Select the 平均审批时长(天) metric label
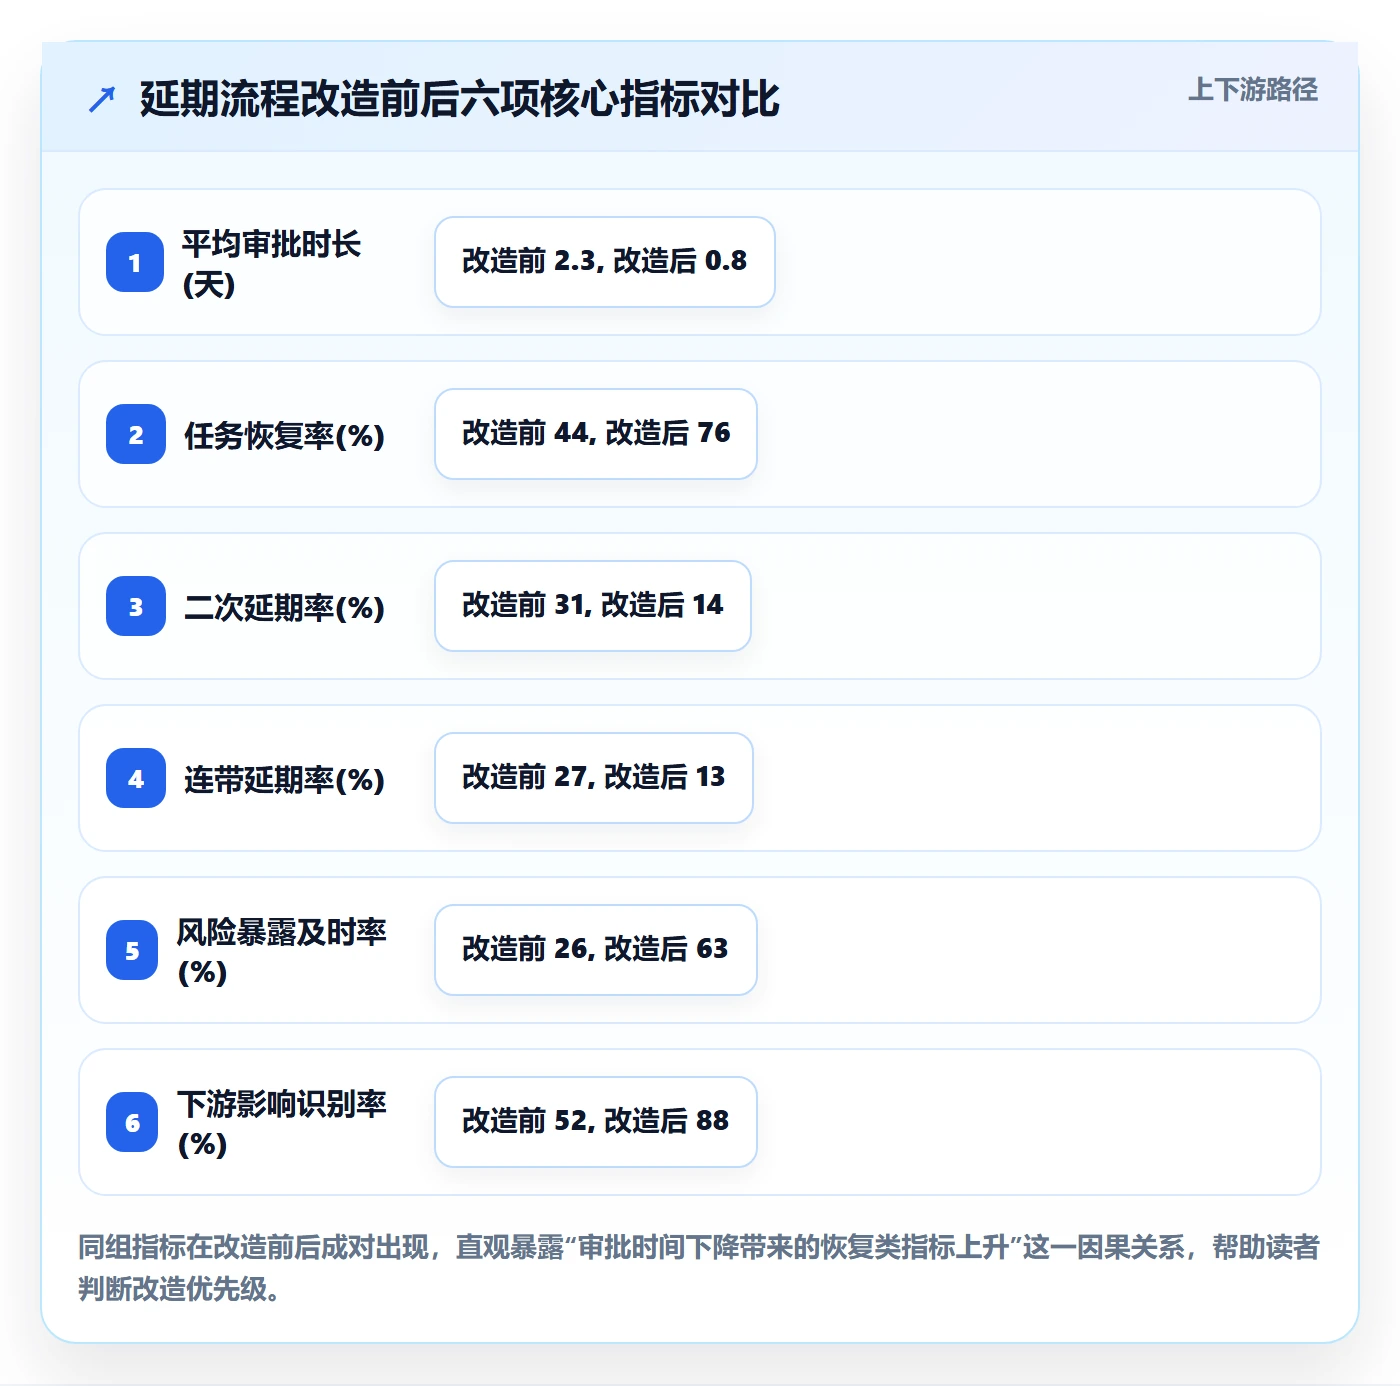Image resolution: width=1400 pixels, height=1386 pixels. point(271,263)
